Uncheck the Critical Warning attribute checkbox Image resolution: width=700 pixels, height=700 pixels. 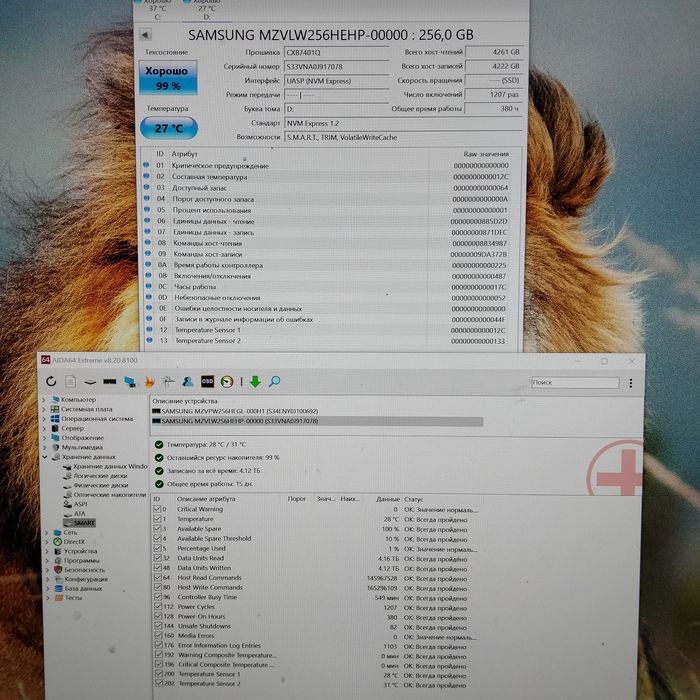click(157, 509)
